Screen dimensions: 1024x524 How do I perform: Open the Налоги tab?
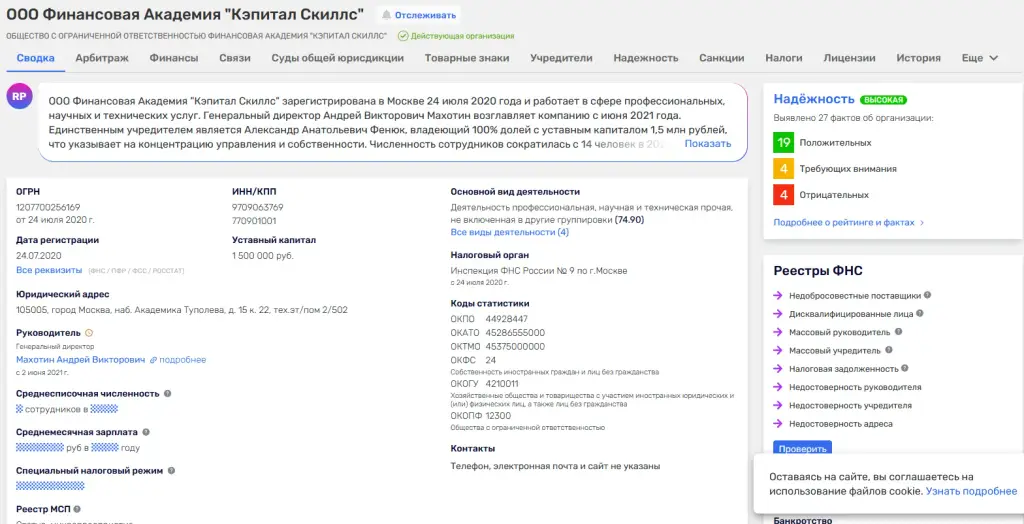pyautogui.click(x=784, y=58)
